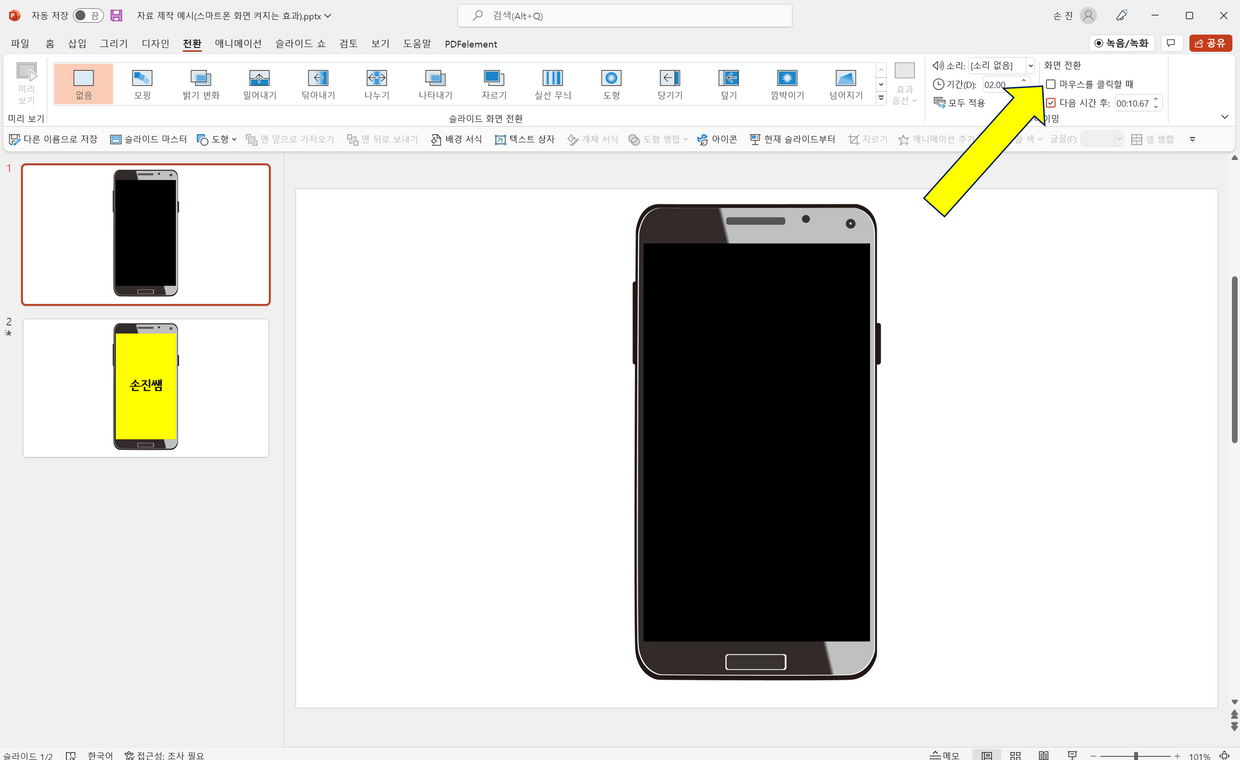Click 슬라이드 마스터 button
Viewport: 1240px width, 760px height.
(x=149, y=140)
